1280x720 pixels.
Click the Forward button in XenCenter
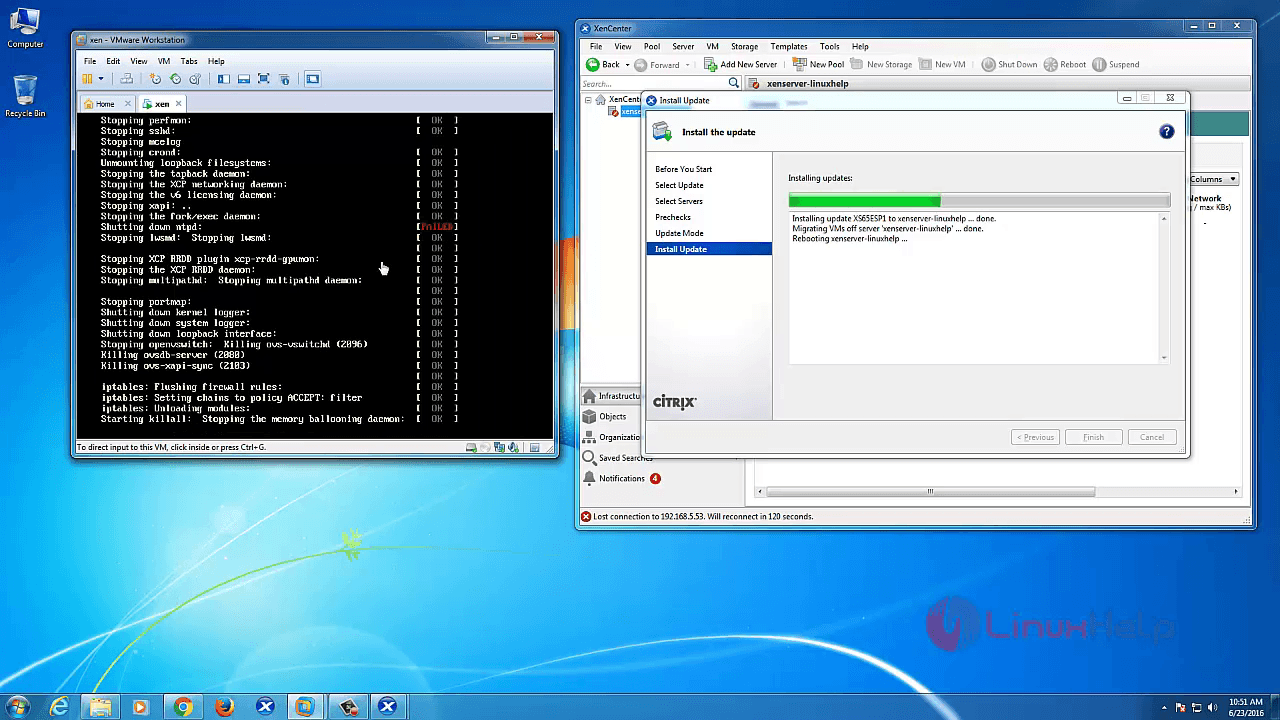pos(656,64)
